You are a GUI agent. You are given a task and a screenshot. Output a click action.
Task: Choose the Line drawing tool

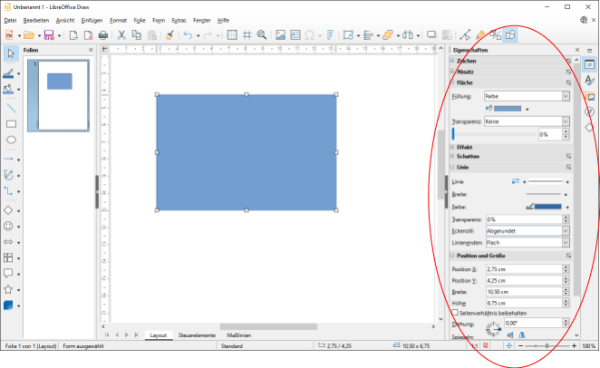coord(11,108)
